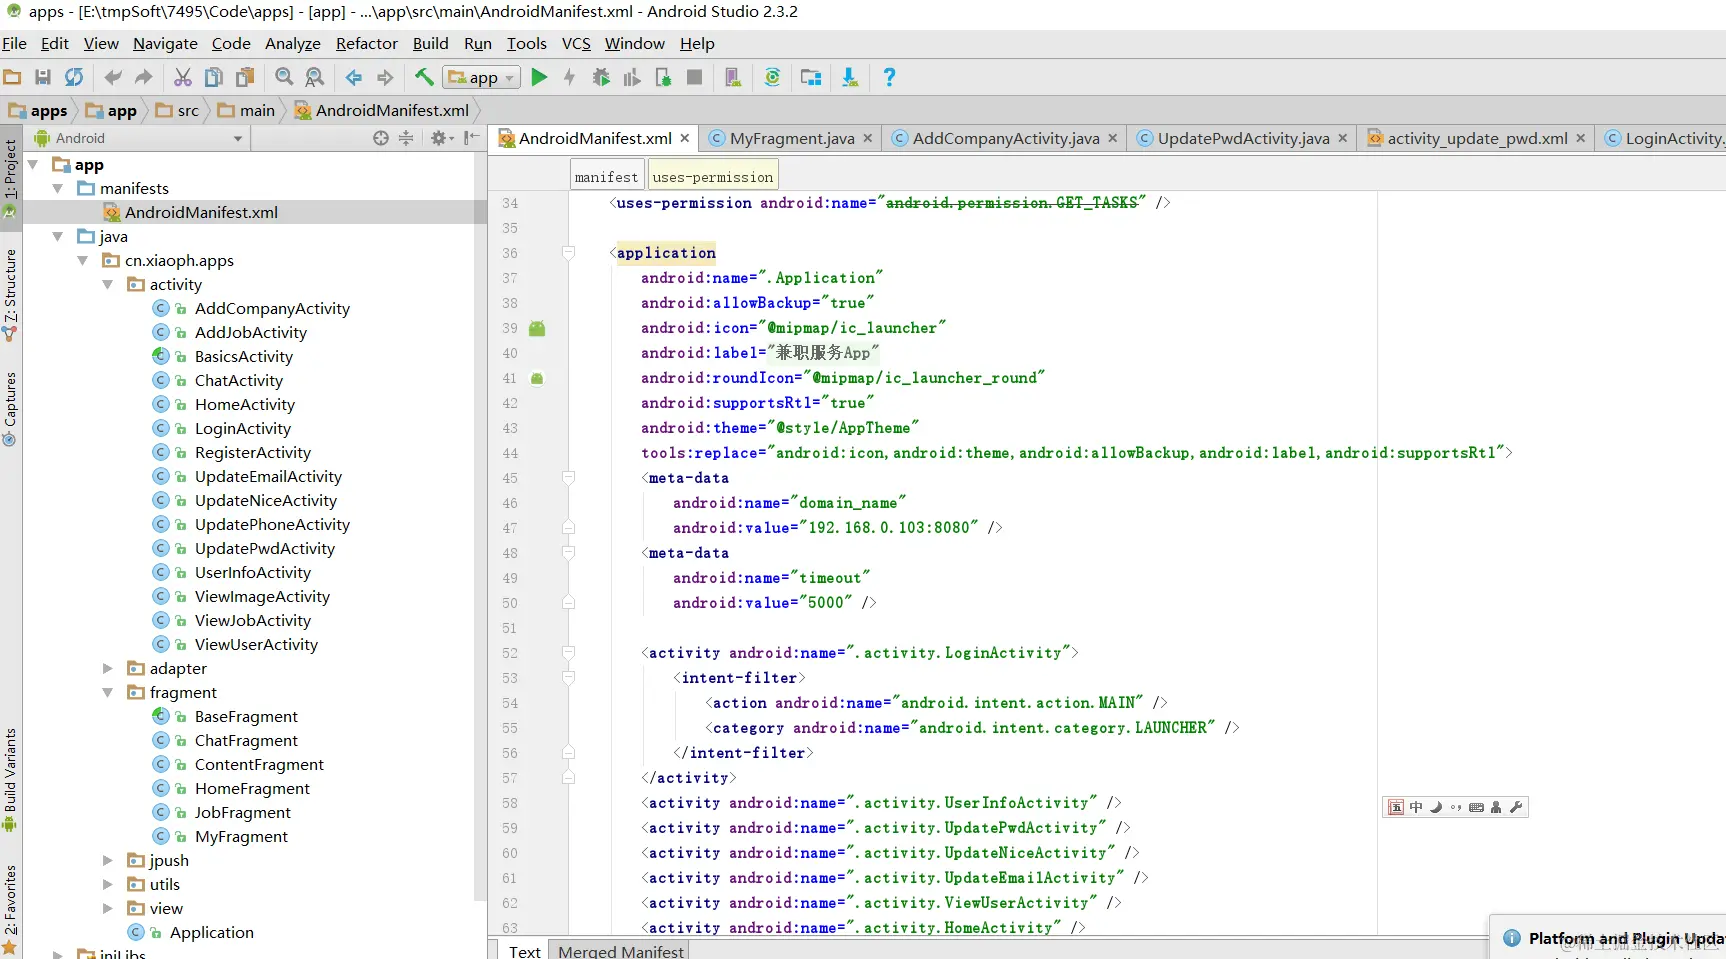This screenshot has height=959, width=1726.
Task: Save all files with the floppy disk icon
Action: coord(43,77)
